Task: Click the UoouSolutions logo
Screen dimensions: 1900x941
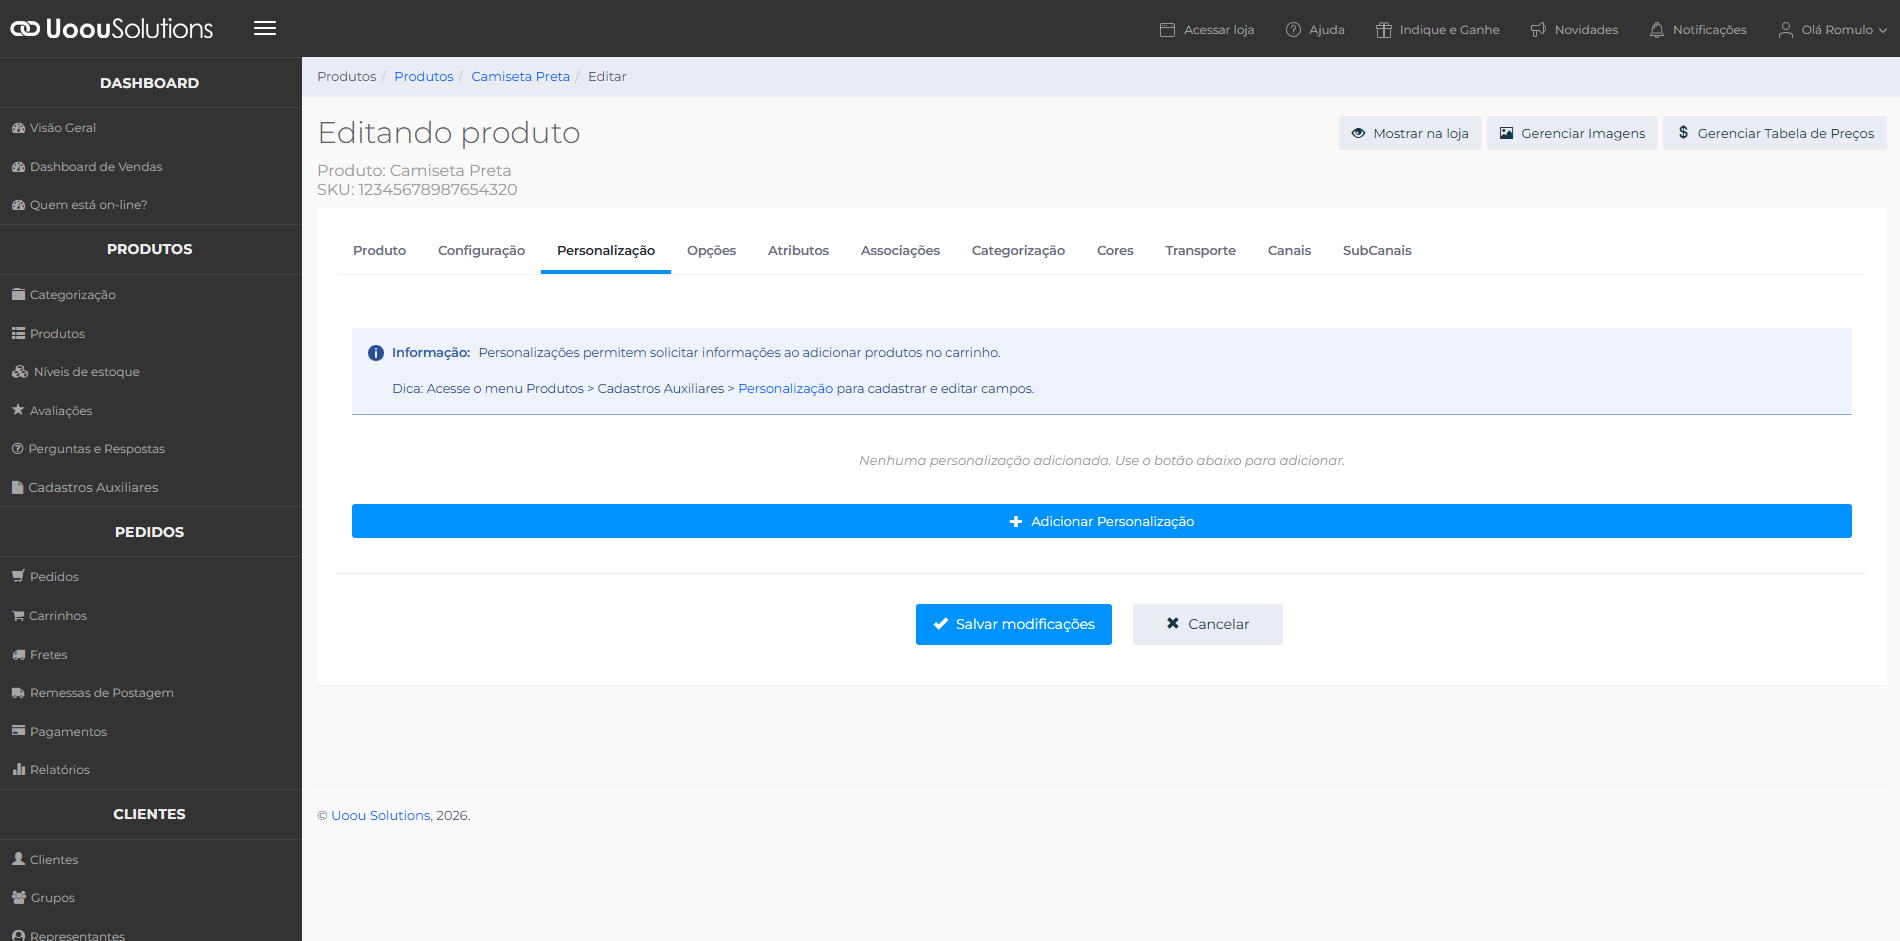Action: (x=111, y=28)
